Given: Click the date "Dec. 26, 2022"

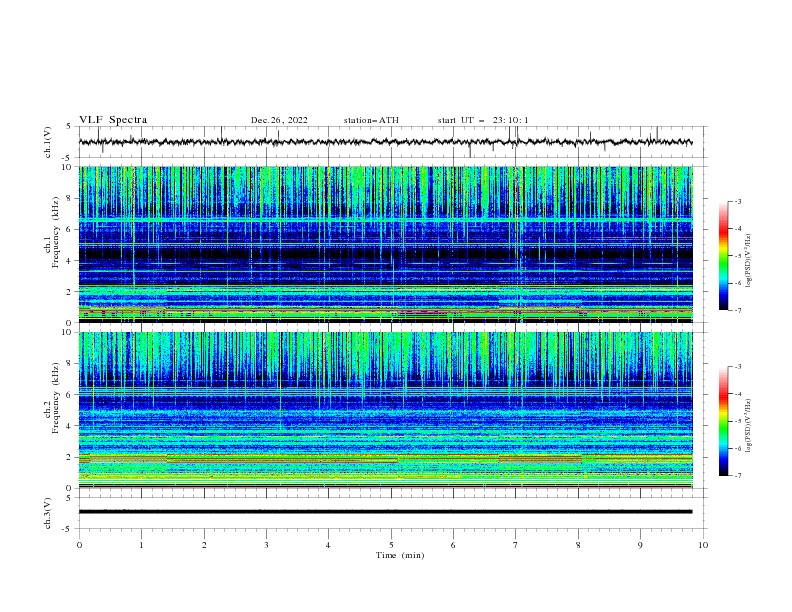Looking at the screenshot, I should (x=279, y=120).
